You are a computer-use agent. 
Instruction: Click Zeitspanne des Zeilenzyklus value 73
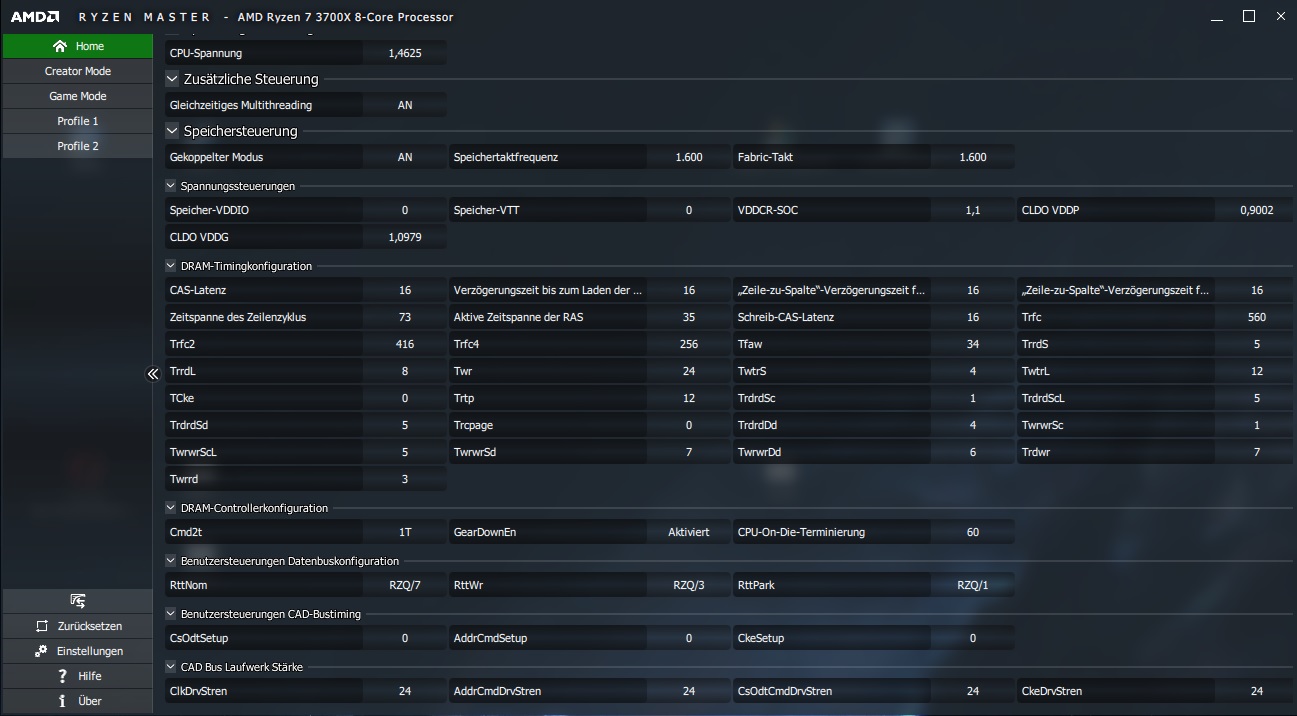[x=405, y=317]
